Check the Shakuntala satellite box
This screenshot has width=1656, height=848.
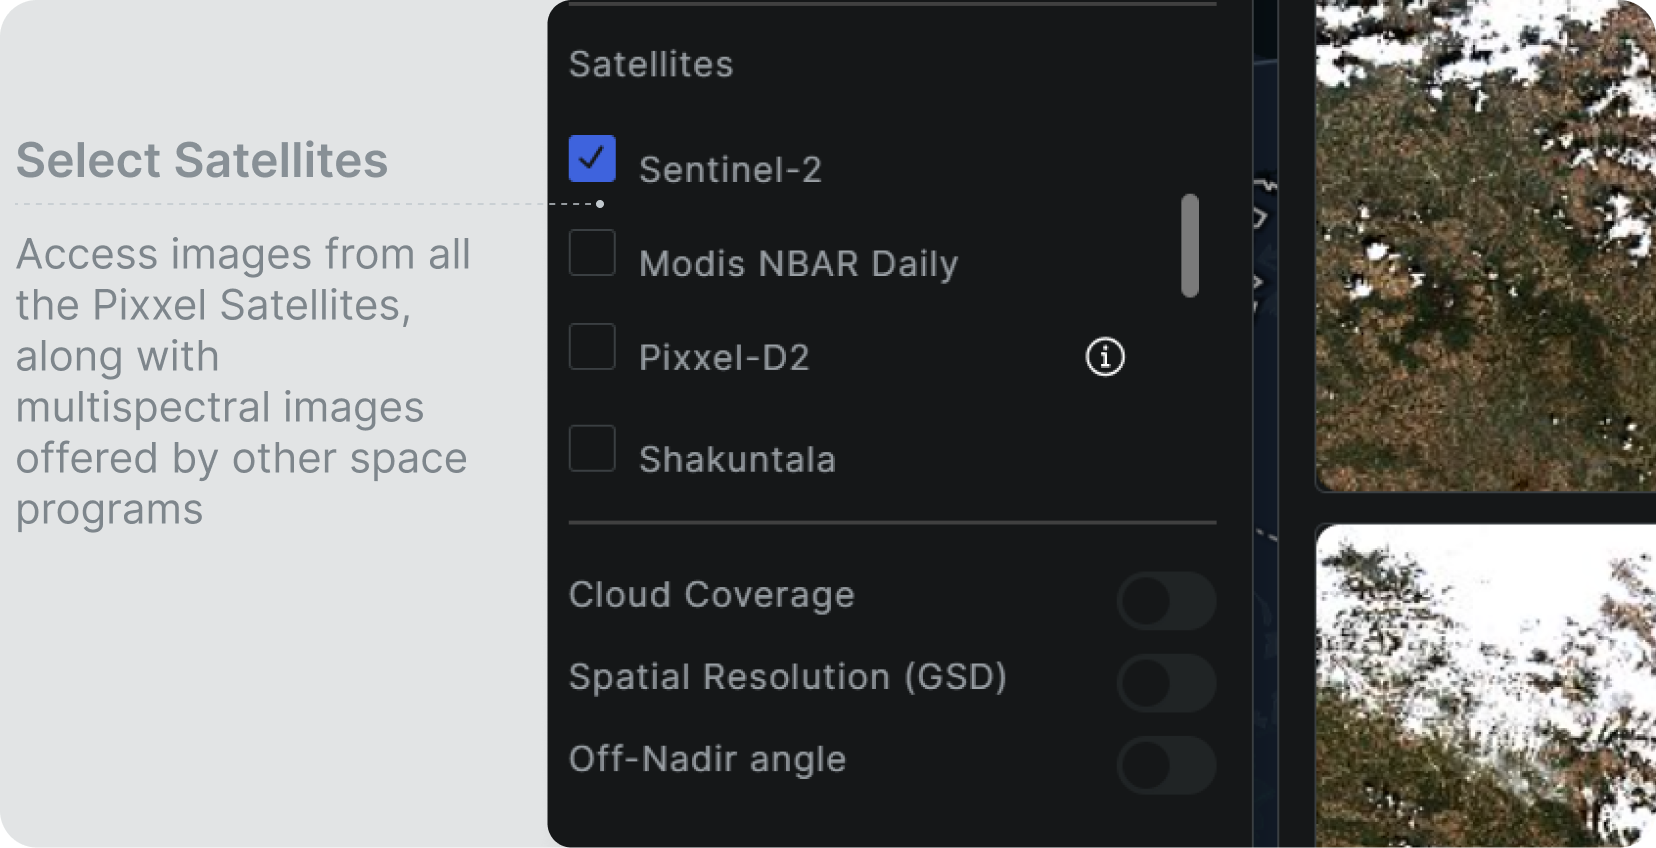pos(592,449)
